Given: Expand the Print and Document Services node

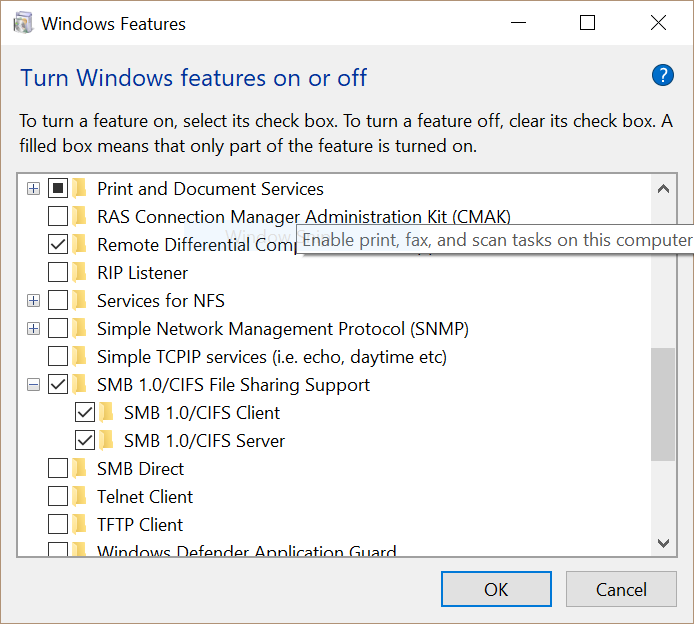Looking at the screenshot, I should point(33,189).
